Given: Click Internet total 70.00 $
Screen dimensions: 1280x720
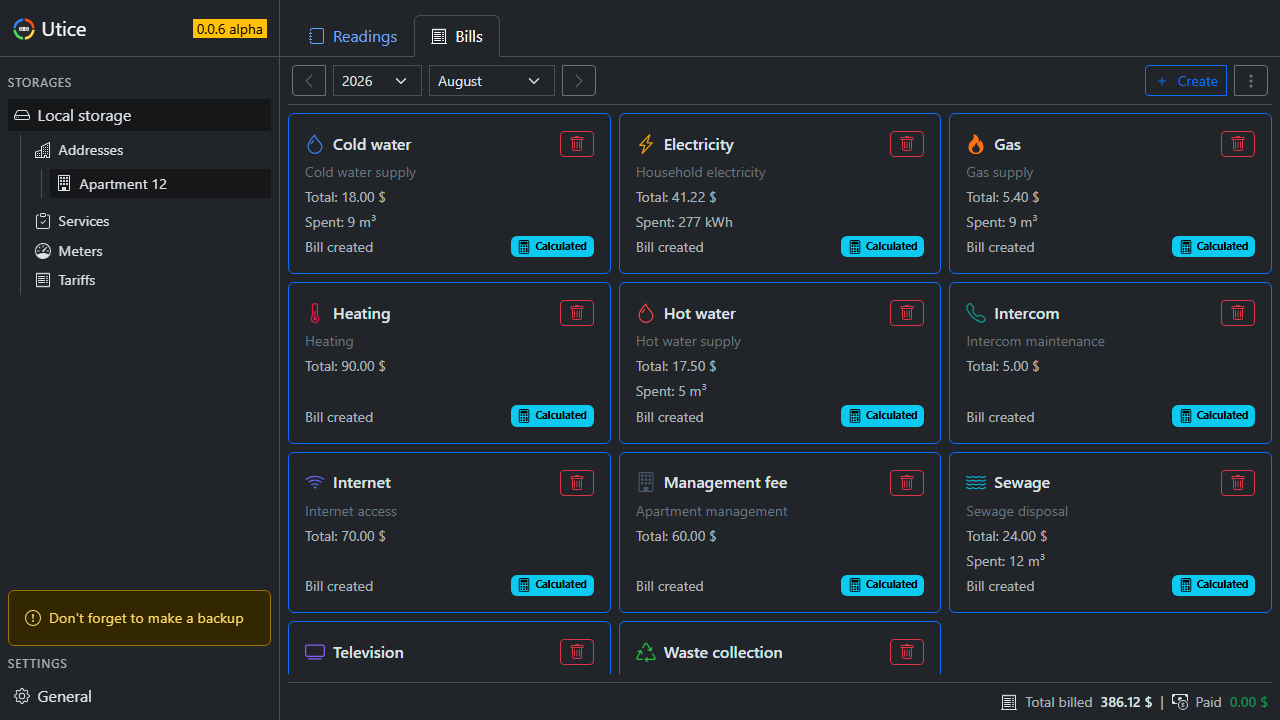Looking at the screenshot, I should pyautogui.click(x=345, y=536).
